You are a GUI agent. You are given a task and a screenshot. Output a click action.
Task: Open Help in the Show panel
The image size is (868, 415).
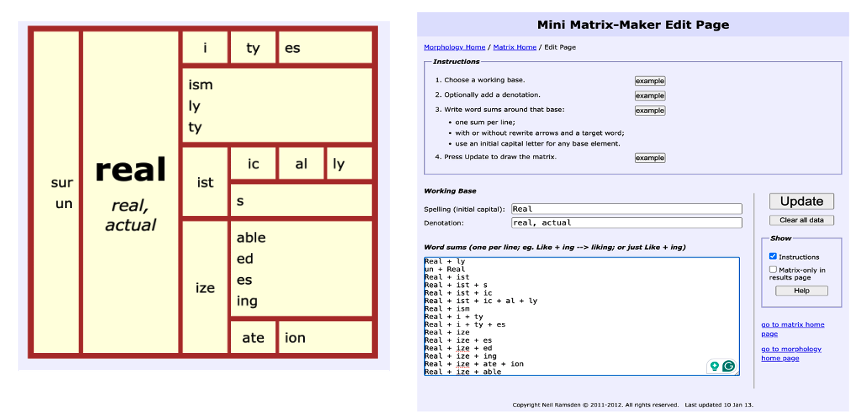click(x=801, y=290)
